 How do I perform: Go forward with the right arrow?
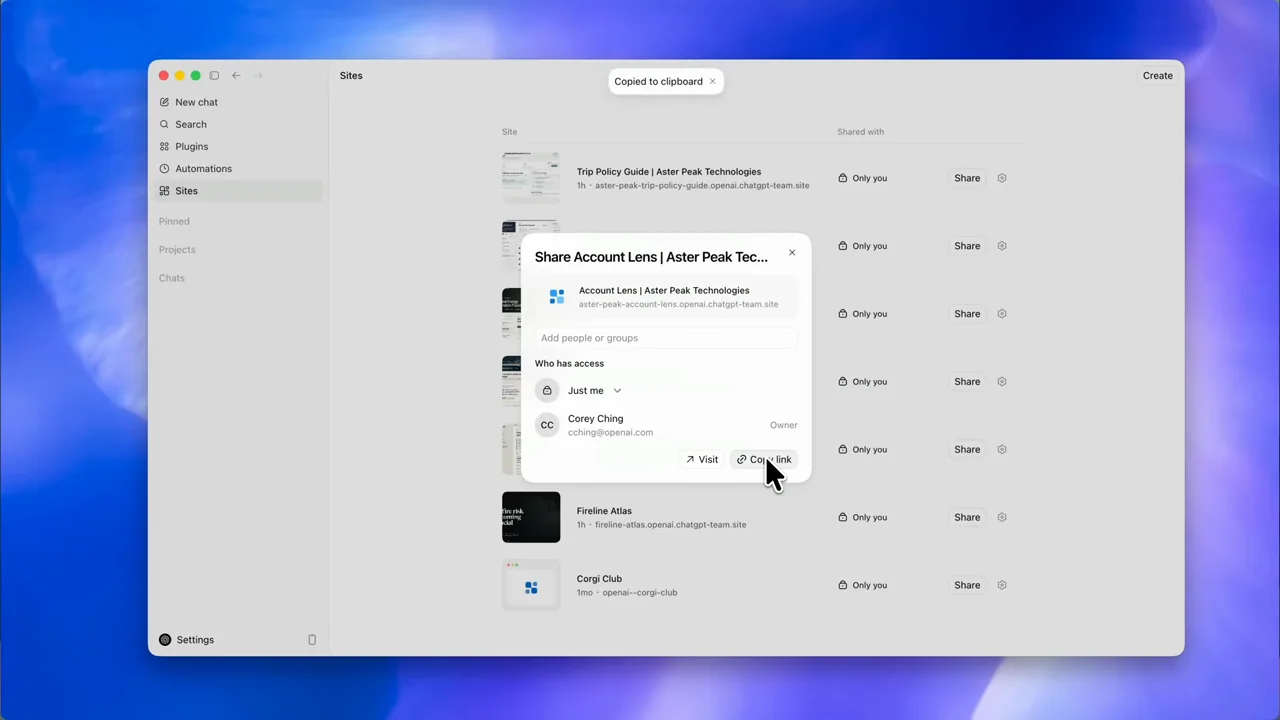coord(258,76)
